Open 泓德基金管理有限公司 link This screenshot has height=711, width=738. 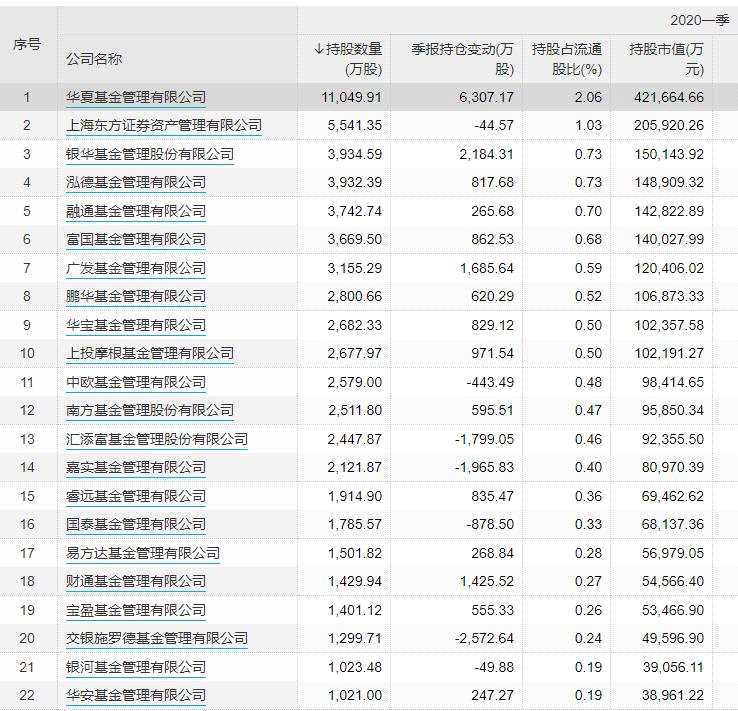click(x=136, y=182)
